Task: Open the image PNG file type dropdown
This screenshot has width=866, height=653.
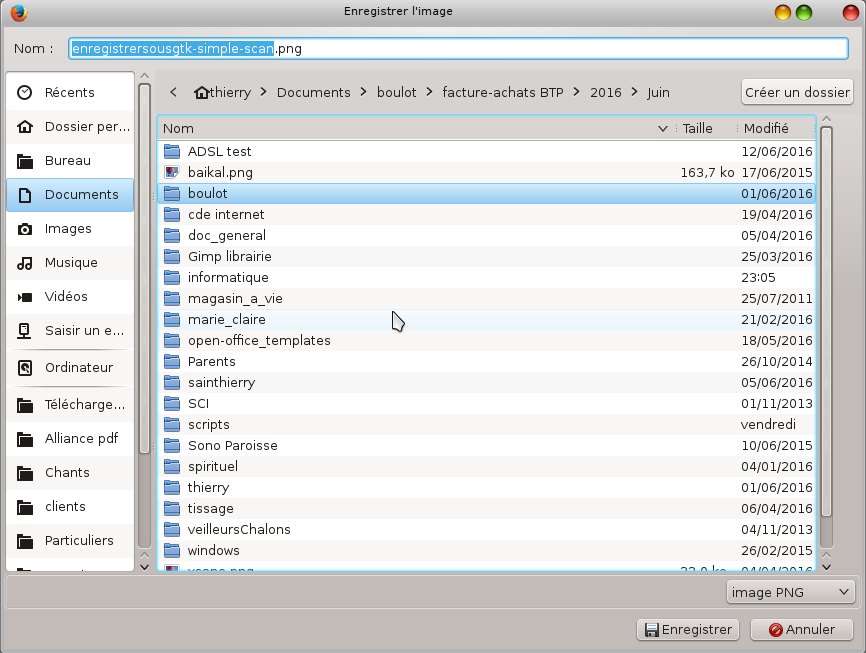Action: pyautogui.click(x=790, y=592)
